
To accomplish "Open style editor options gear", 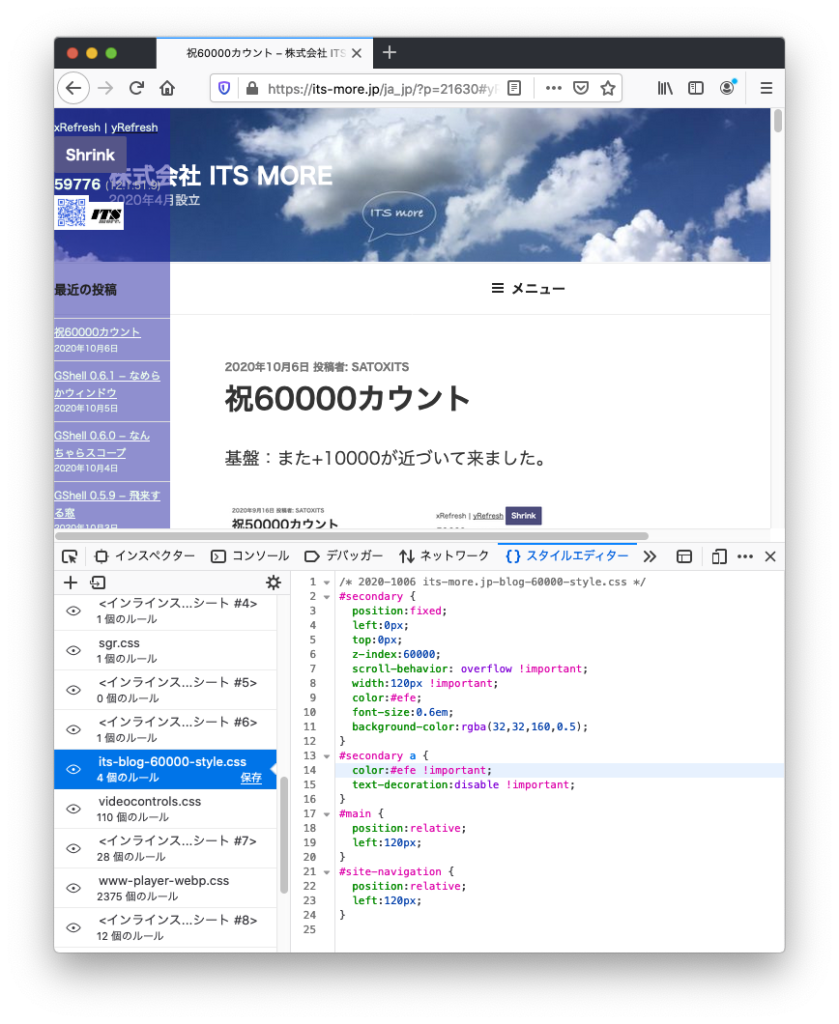I will (x=273, y=583).
